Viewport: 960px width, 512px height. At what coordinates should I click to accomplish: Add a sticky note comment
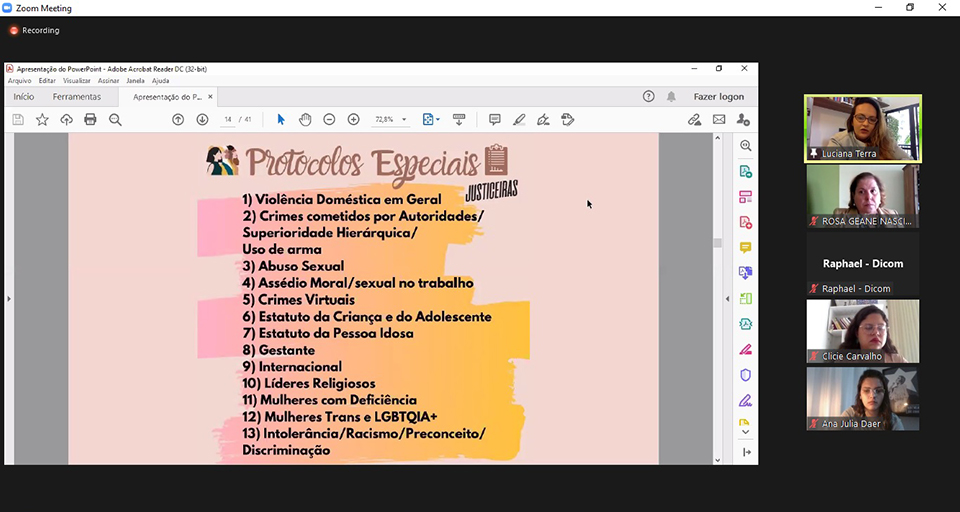pos(494,120)
